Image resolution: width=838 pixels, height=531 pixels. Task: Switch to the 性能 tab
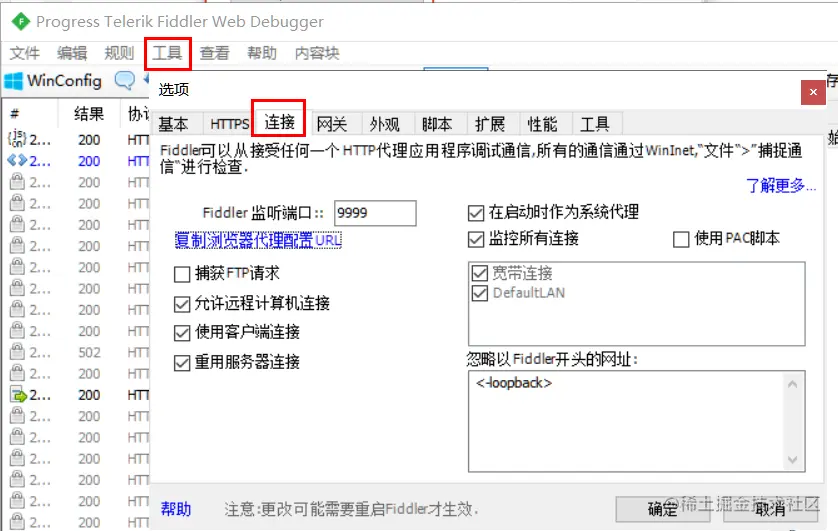pyautogui.click(x=542, y=124)
